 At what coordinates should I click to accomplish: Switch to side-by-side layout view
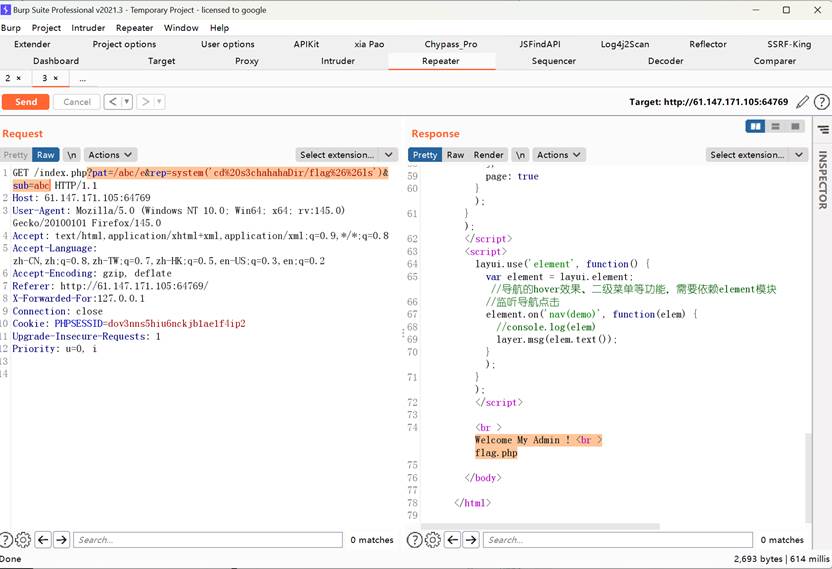click(755, 126)
